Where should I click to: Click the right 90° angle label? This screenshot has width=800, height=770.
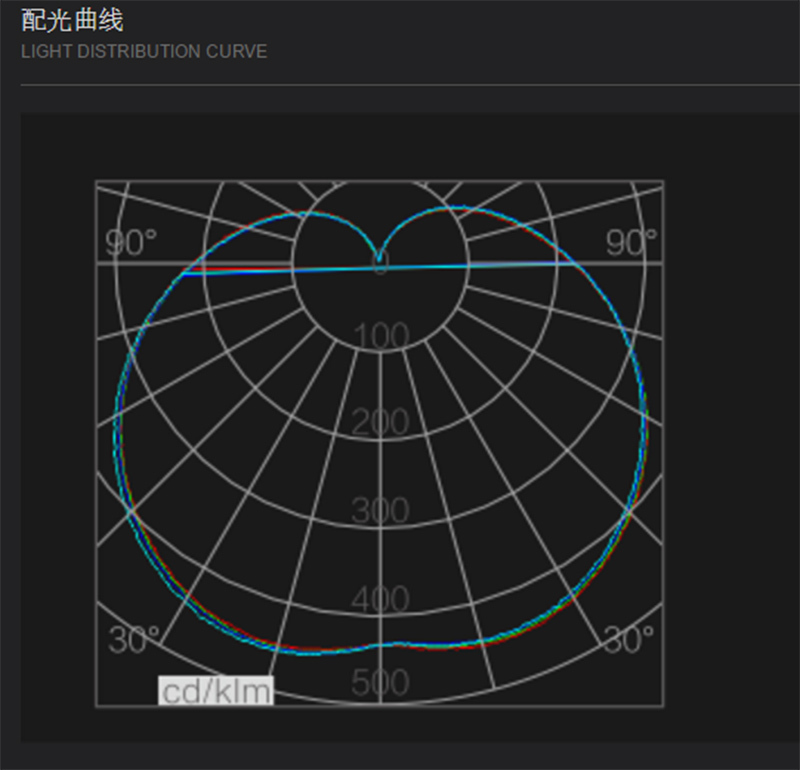(x=631, y=242)
